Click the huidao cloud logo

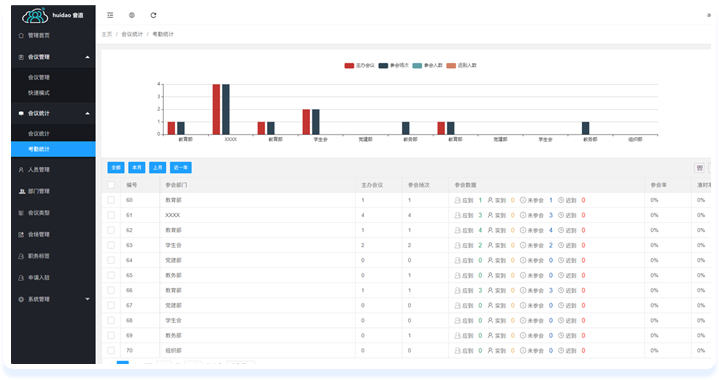coord(35,16)
